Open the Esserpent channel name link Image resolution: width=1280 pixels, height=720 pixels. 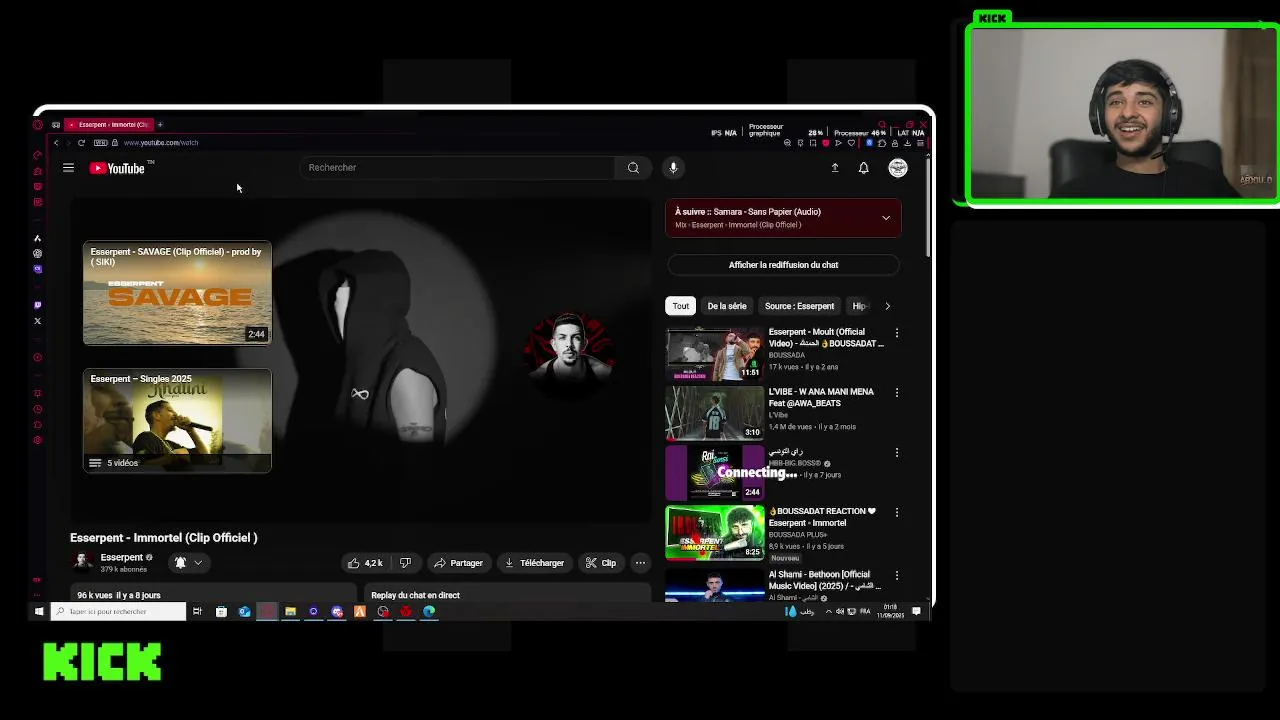point(122,557)
